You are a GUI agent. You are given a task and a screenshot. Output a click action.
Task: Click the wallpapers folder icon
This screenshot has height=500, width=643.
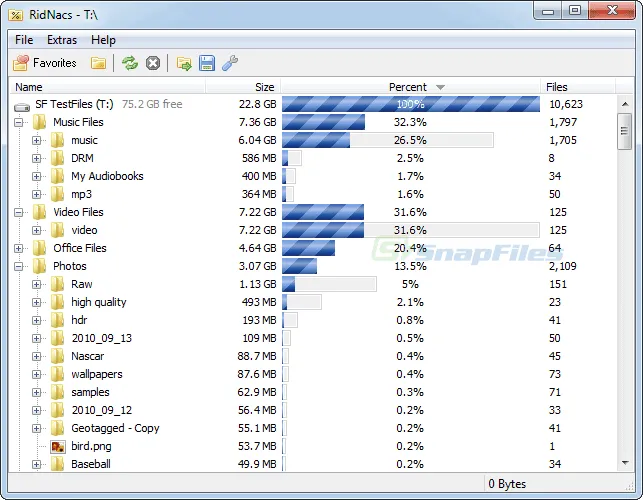coord(57,374)
